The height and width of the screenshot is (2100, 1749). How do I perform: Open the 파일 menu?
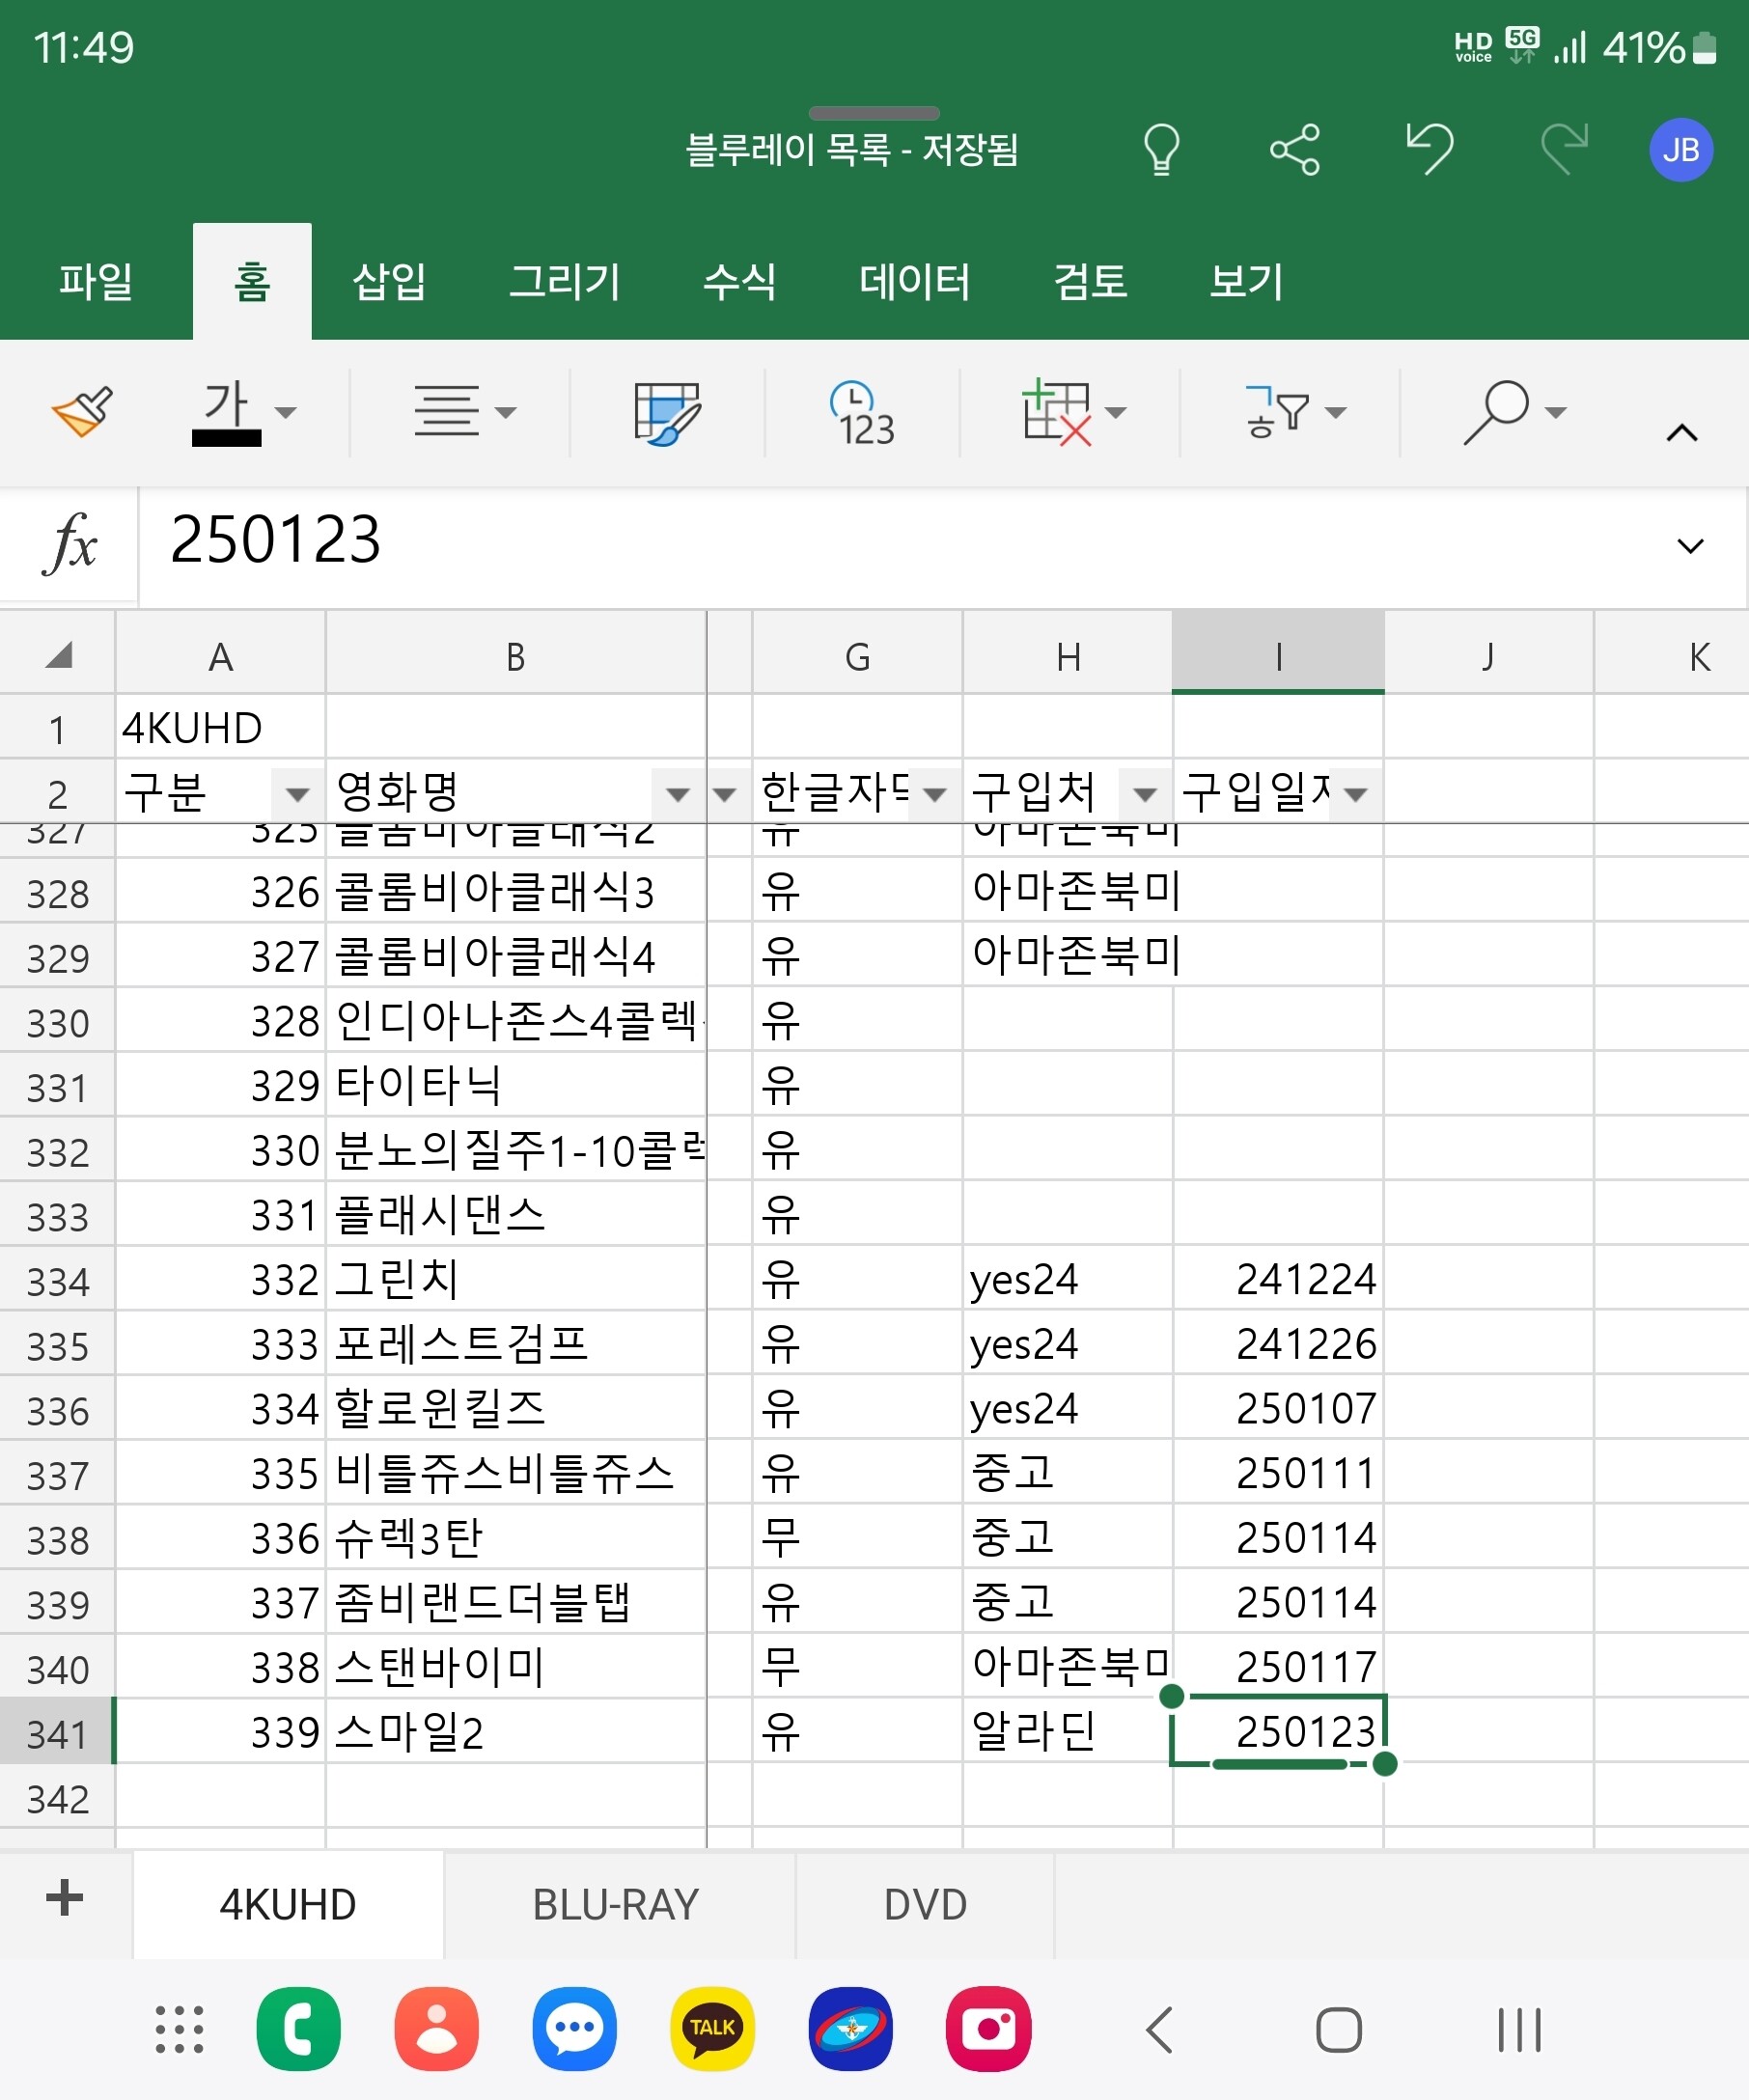[96, 281]
